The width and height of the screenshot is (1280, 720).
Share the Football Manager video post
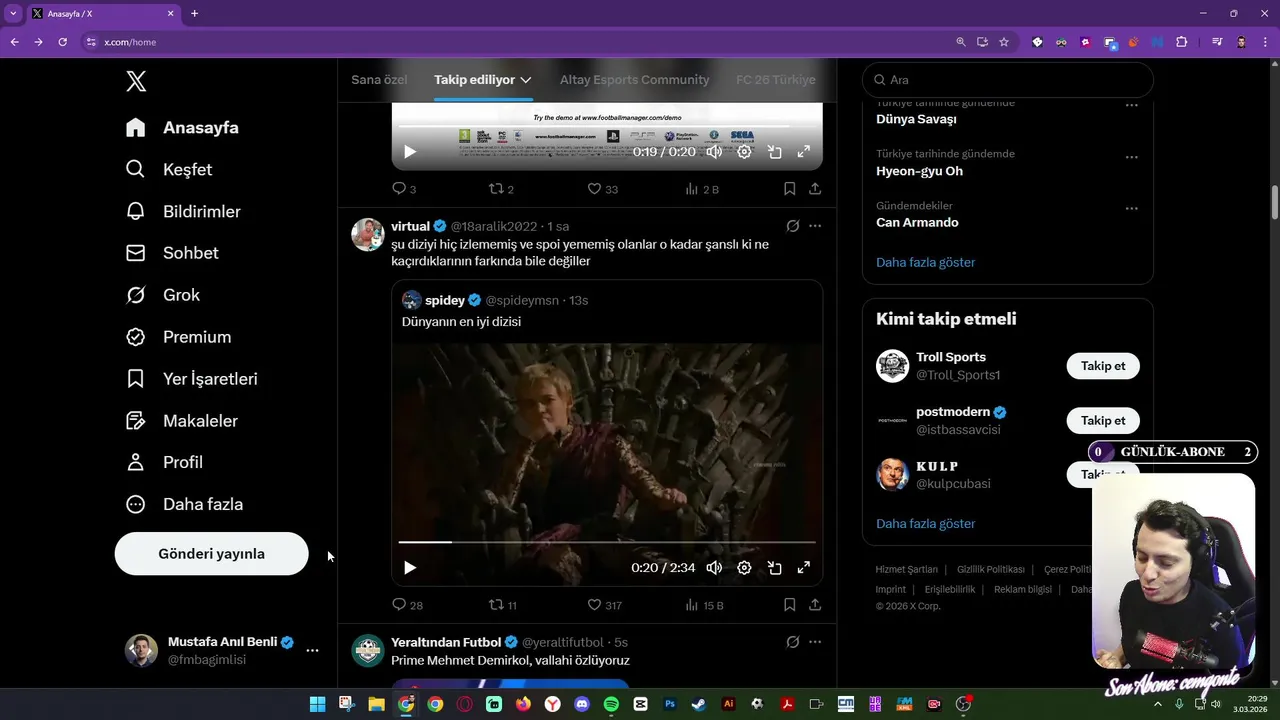(815, 188)
